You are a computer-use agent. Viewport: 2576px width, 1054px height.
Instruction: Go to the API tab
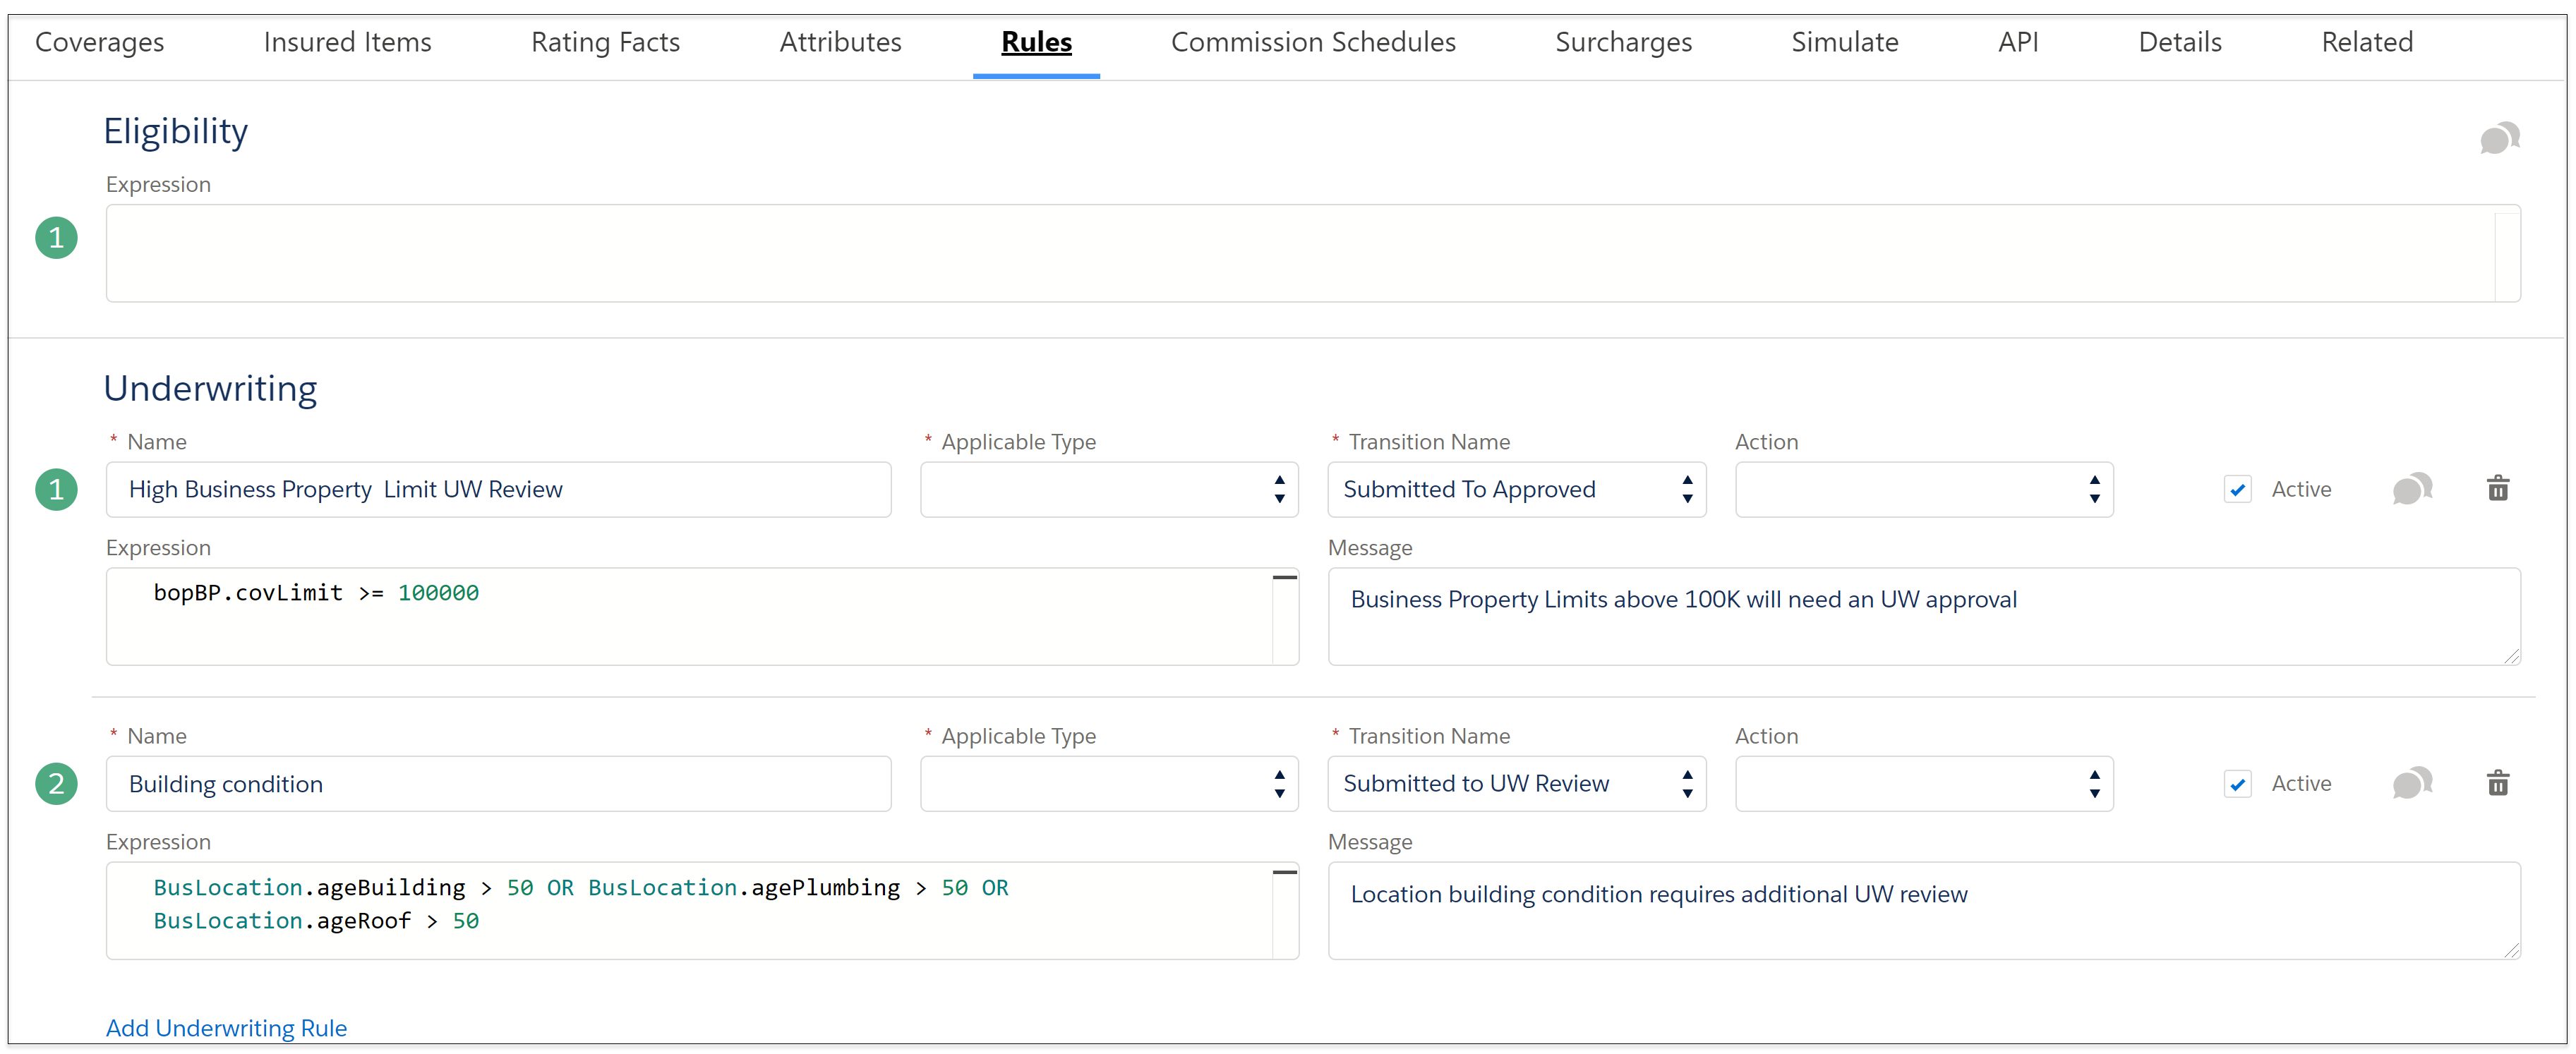2017,42
